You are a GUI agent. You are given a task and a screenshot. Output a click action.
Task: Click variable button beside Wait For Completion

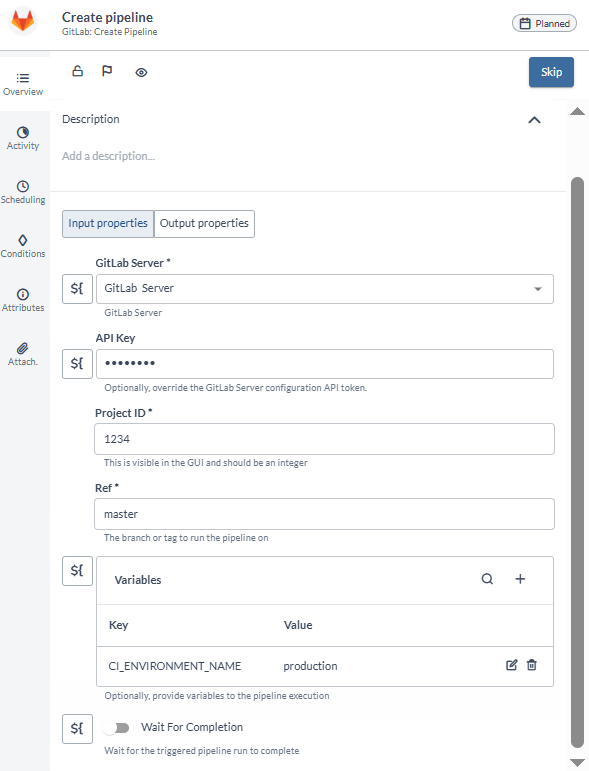pyautogui.click(x=77, y=729)
